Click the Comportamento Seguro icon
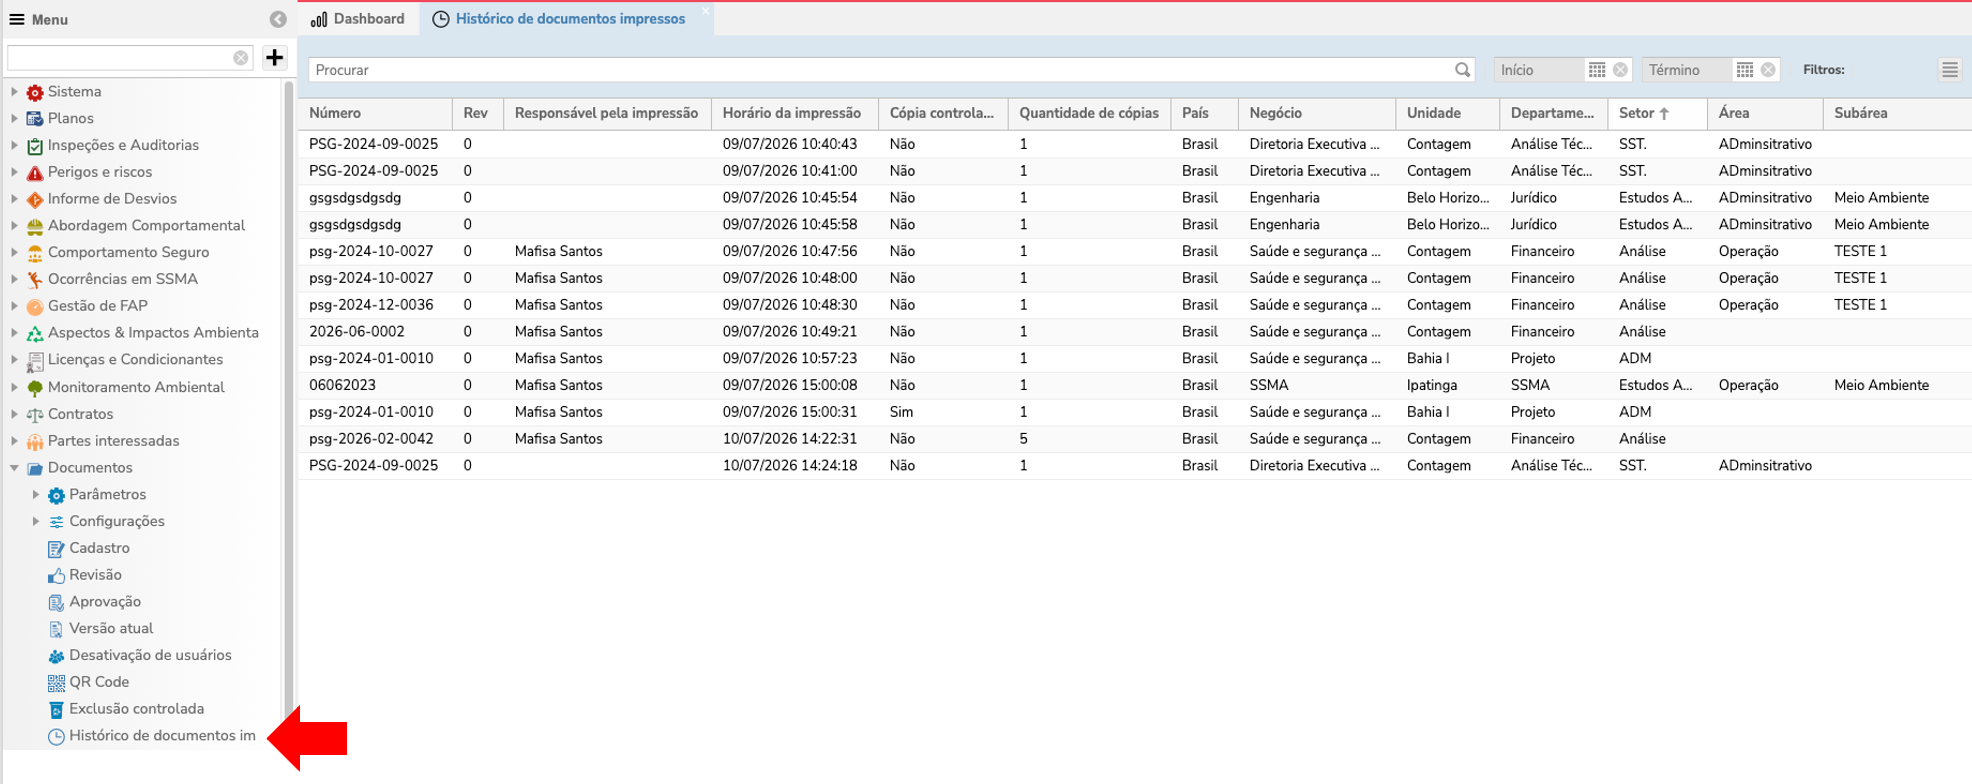This screenshot has width=1972, height=784. (35, 253)
